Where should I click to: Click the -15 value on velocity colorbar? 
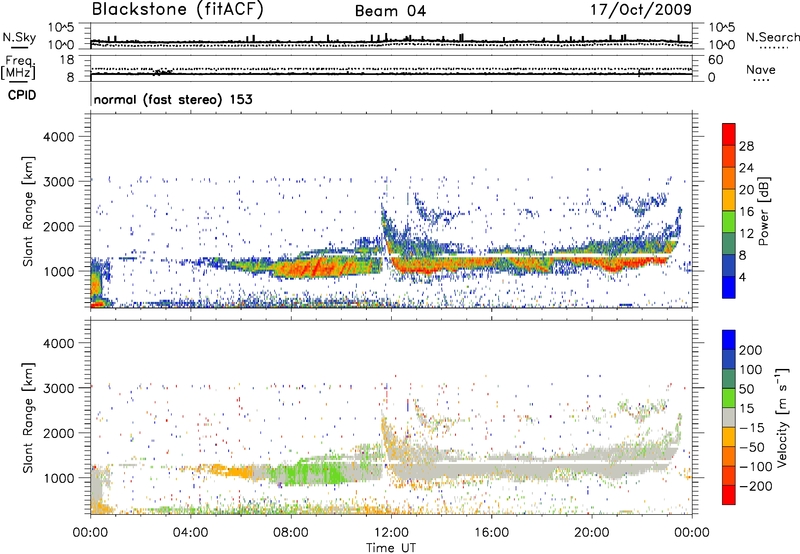[752, 427]
